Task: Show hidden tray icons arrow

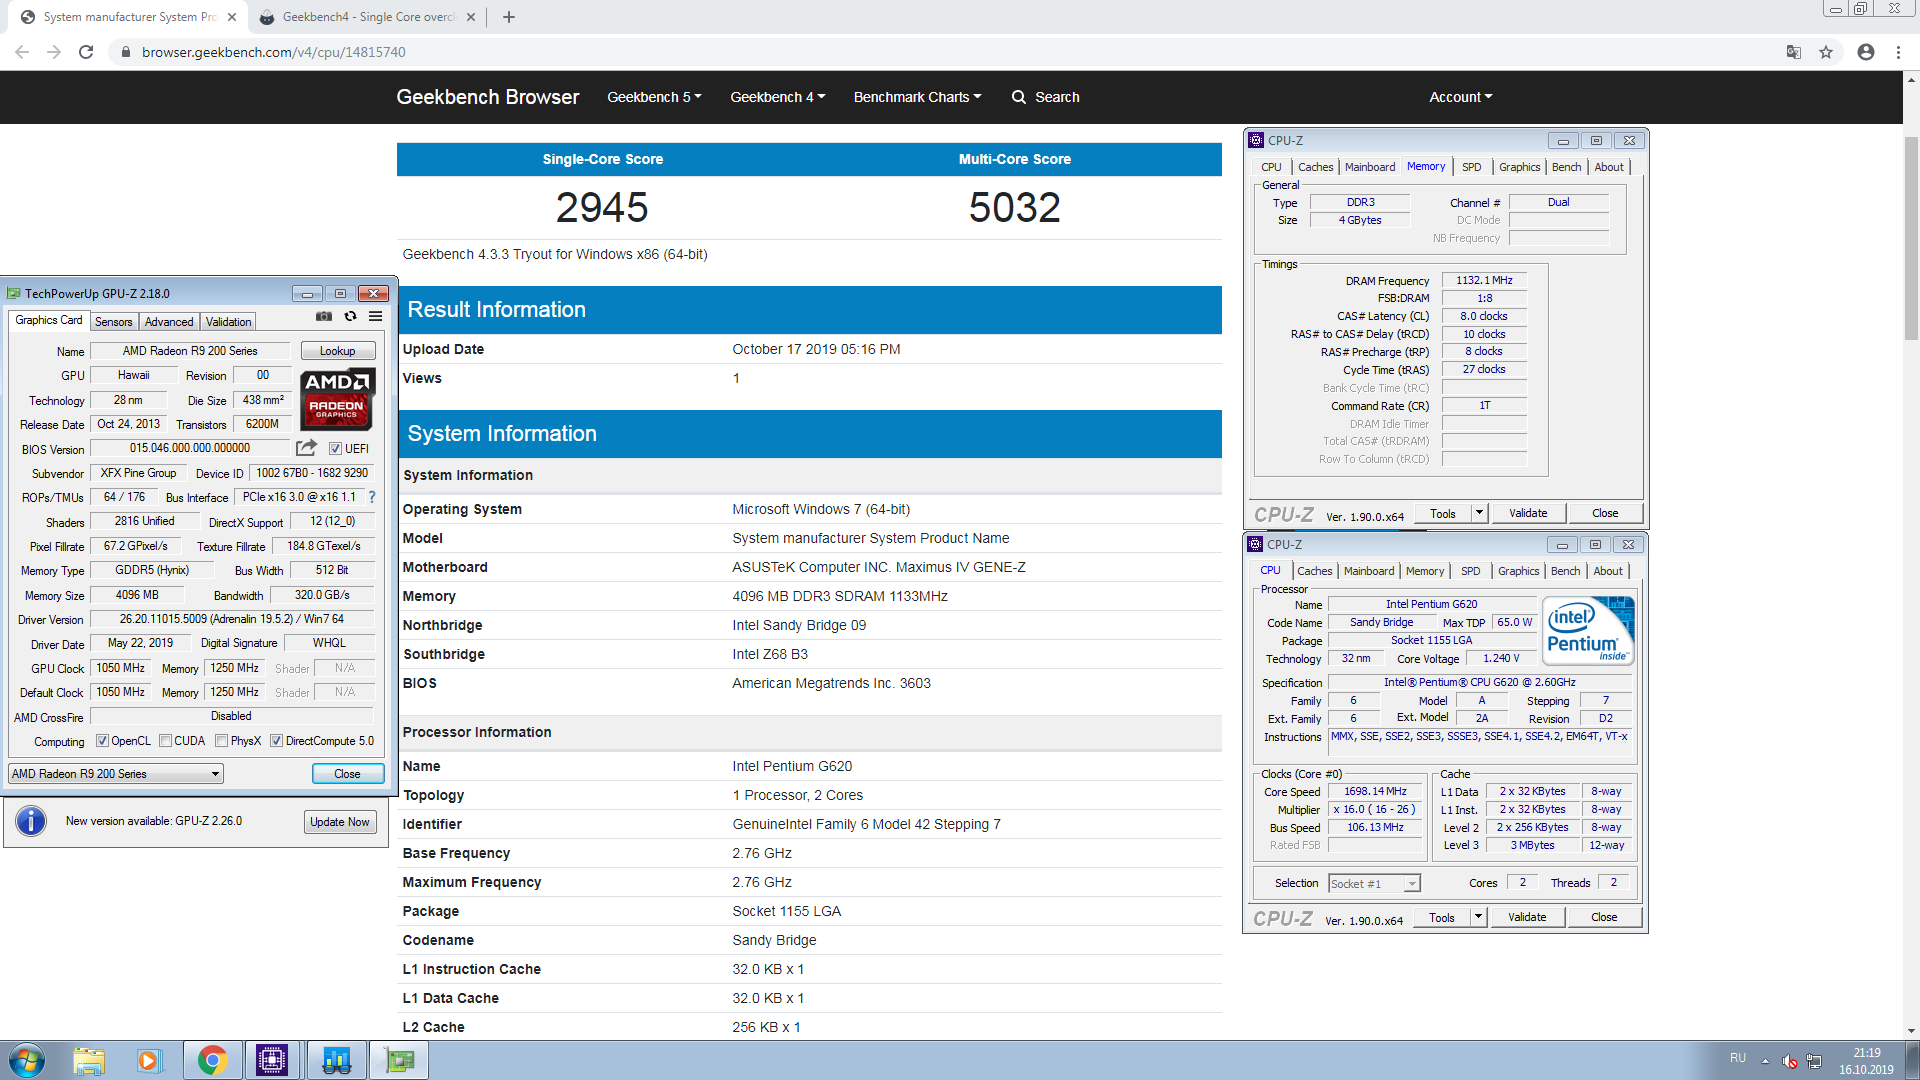Action: coord(1765,1060)
